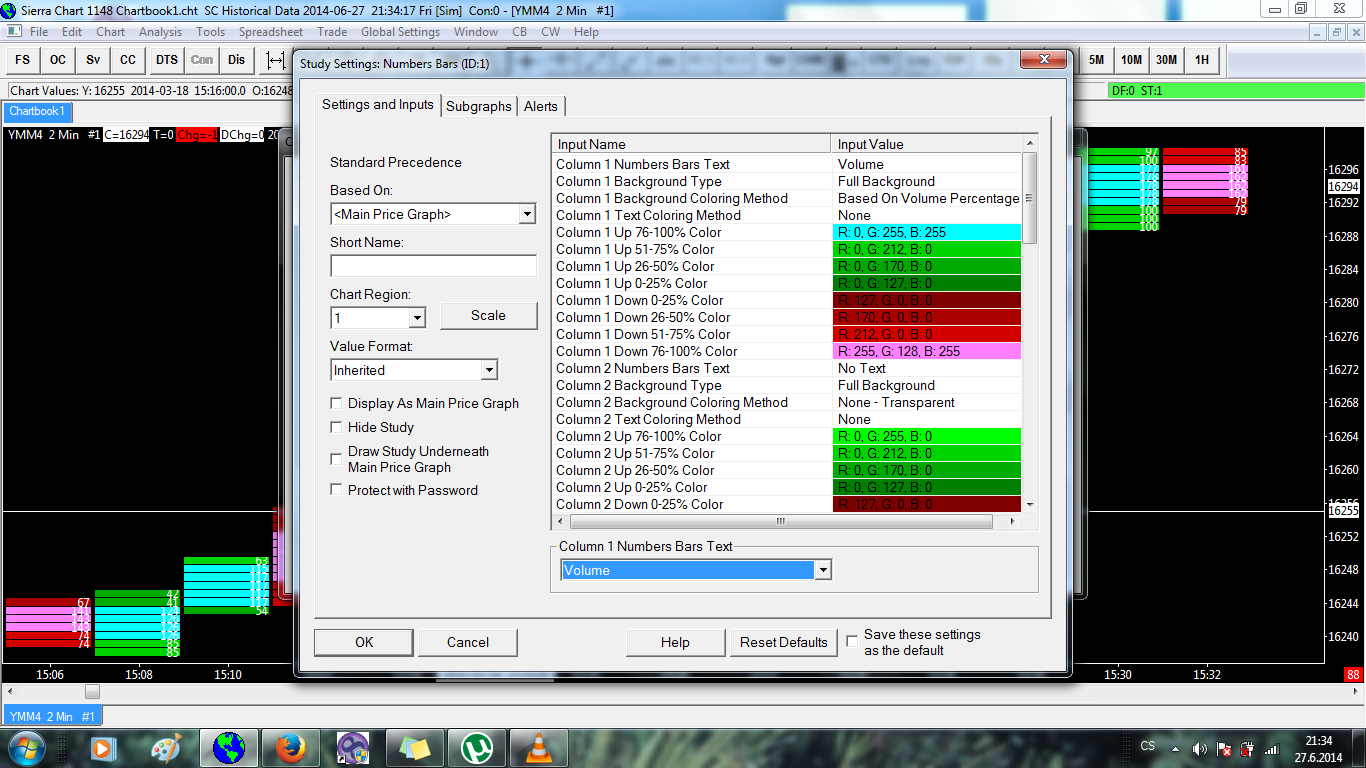Image resolution: width=1366 pixels, height=768 pixels.
Task: Select the Column 1 Background Coloring Method row
Action: click(x=788, y=198)
